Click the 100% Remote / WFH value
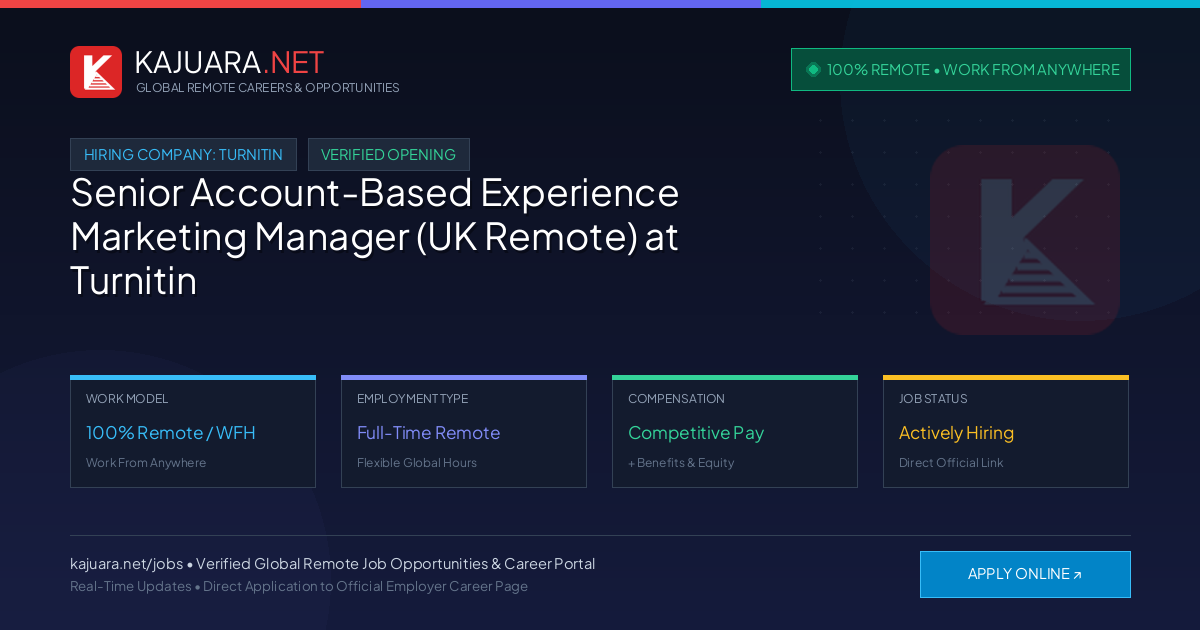Image resolution: width=1200 pixels, height=630 pixels. [x=171, y=433]
